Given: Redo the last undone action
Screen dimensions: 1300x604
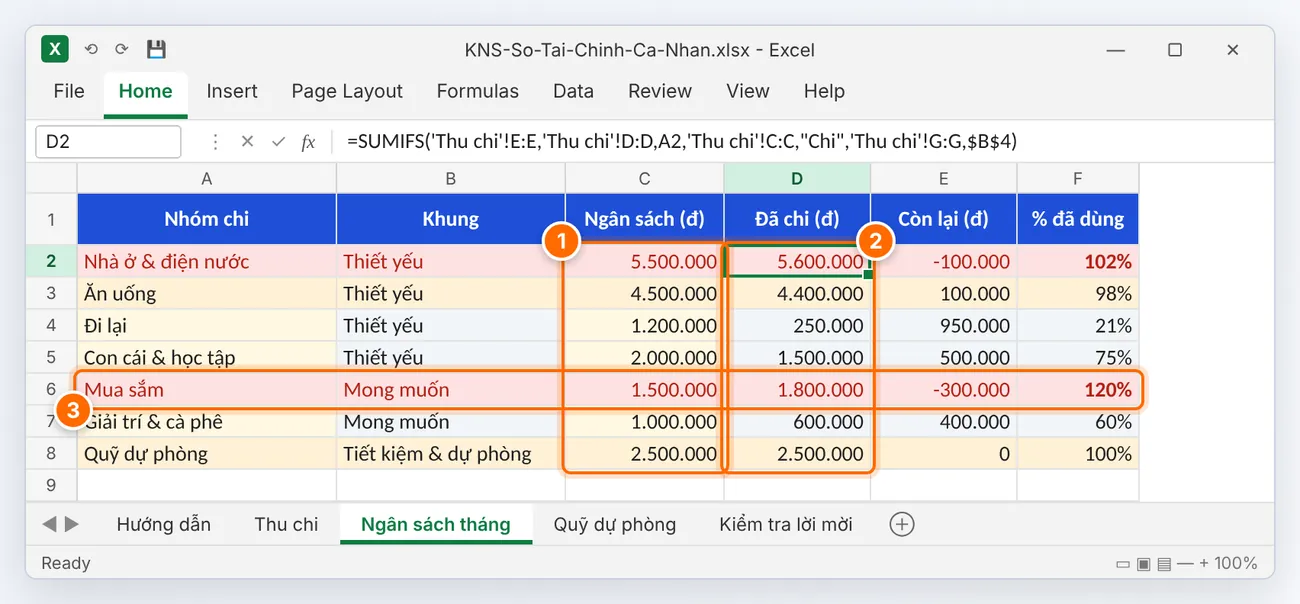Looking at the screenshot, I should 122,49.
